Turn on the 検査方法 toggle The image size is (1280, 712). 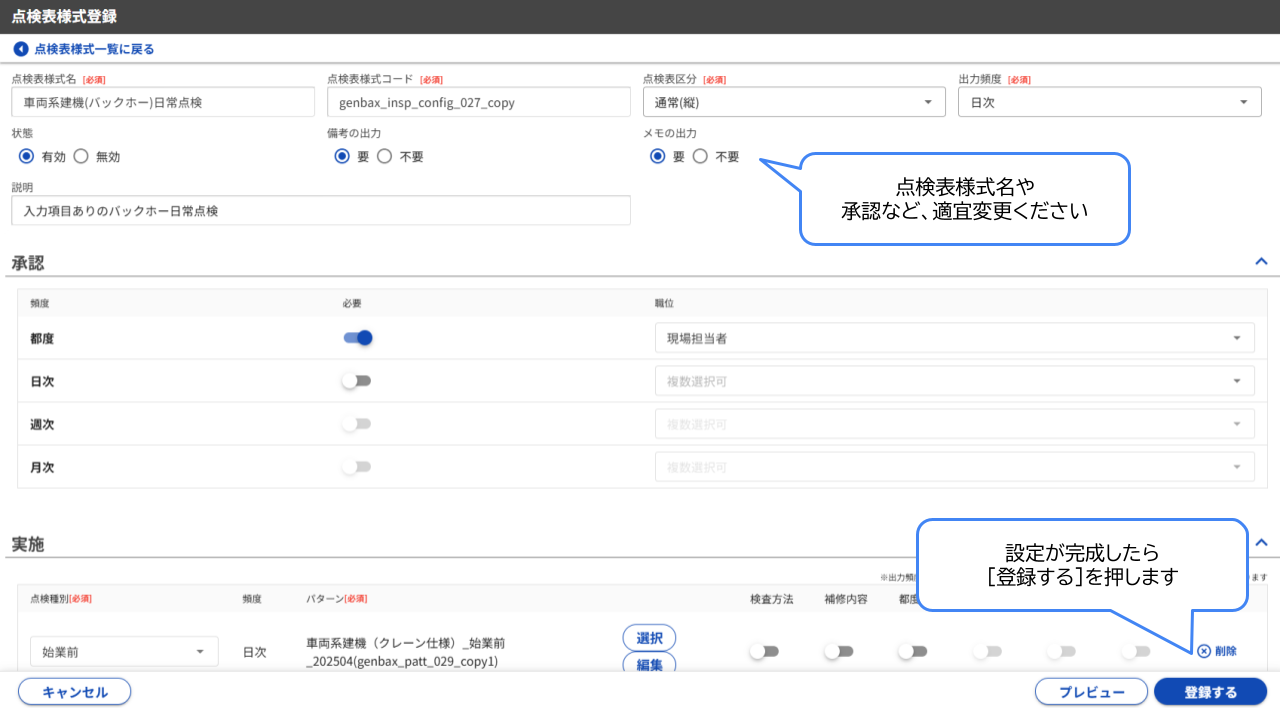click(x=765, y=650)
